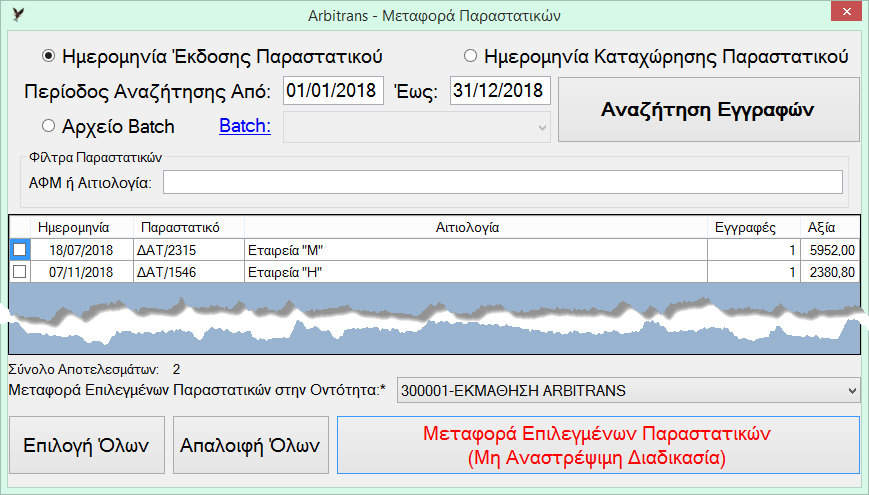This screenshot has height=495, width=869.
Task: Select the date cell 18/07/2018
Action: [81, 250]
